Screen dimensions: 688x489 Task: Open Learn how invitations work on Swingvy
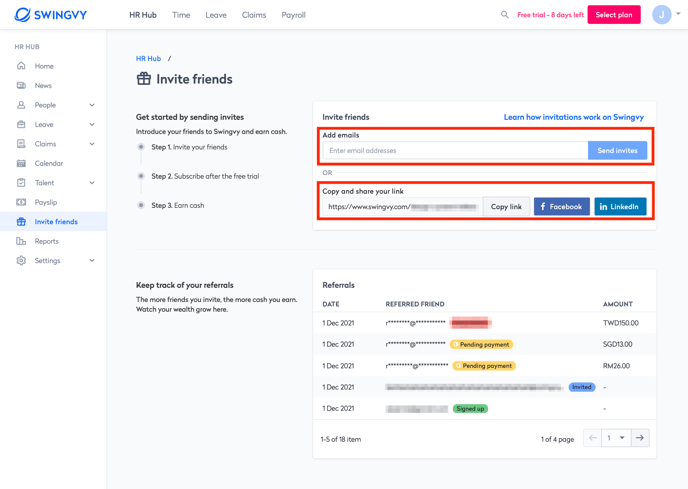tap(573, 117)
